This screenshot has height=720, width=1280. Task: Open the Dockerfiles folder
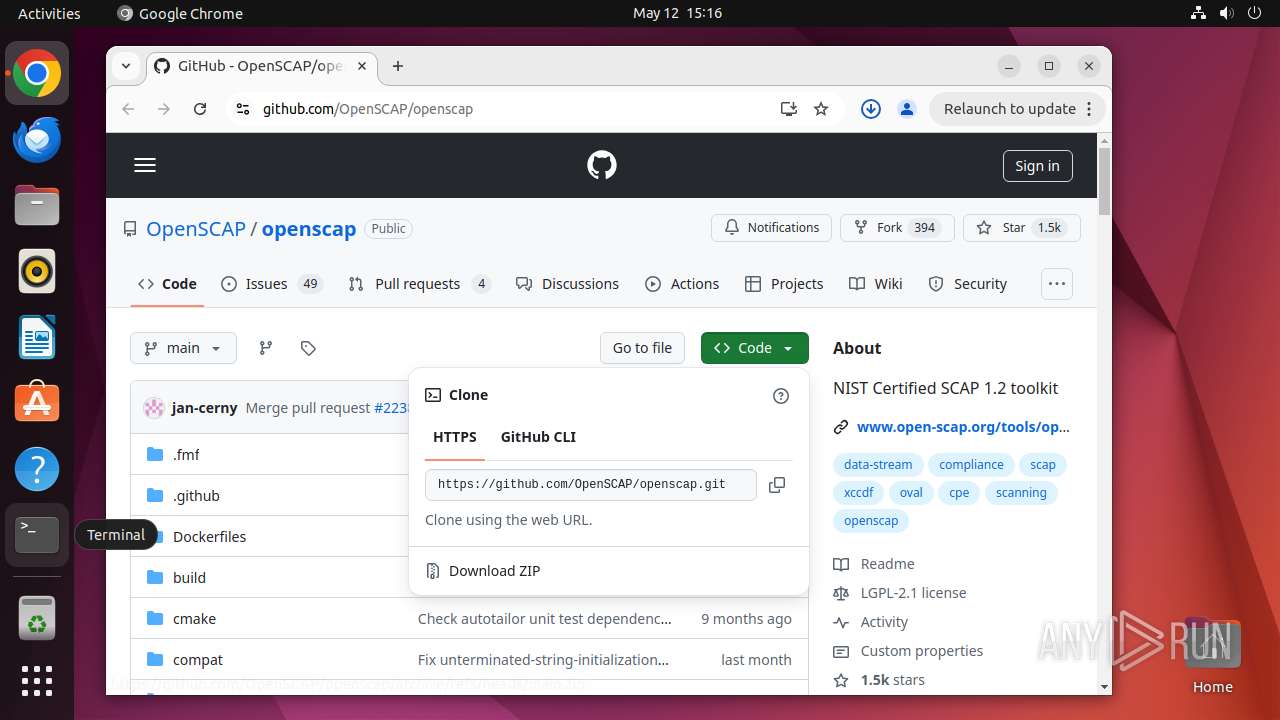point(209,537)
